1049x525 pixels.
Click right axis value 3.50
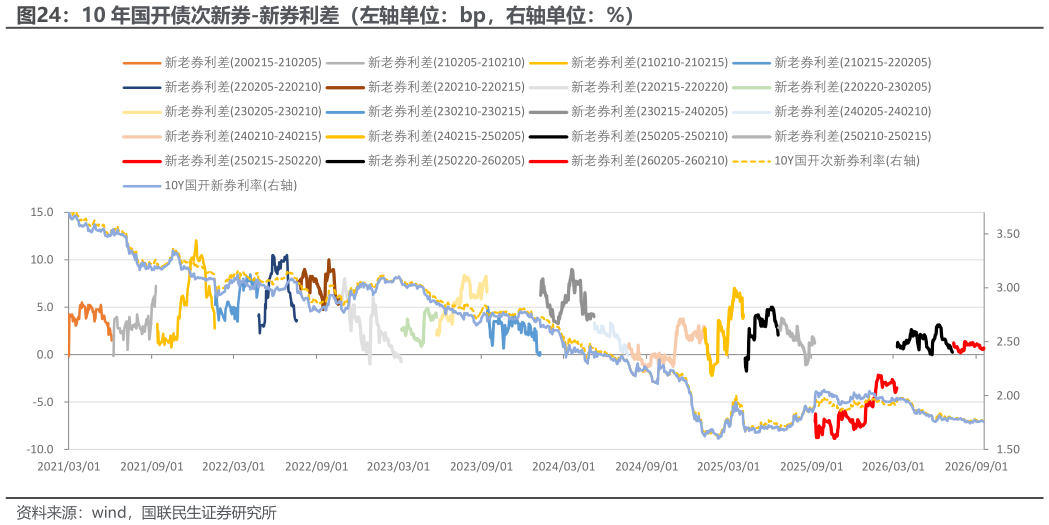coord(1010,234)
